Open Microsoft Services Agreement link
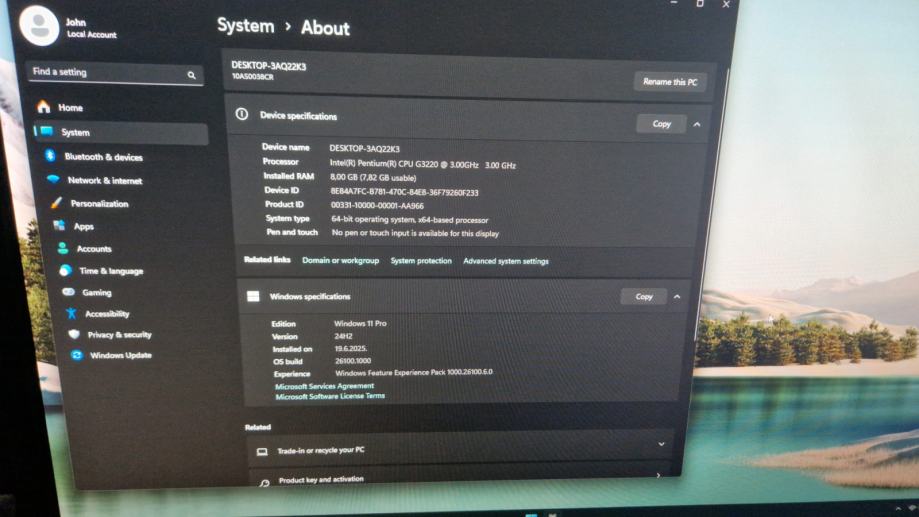The image size is (919, 517). coord(324,386)
